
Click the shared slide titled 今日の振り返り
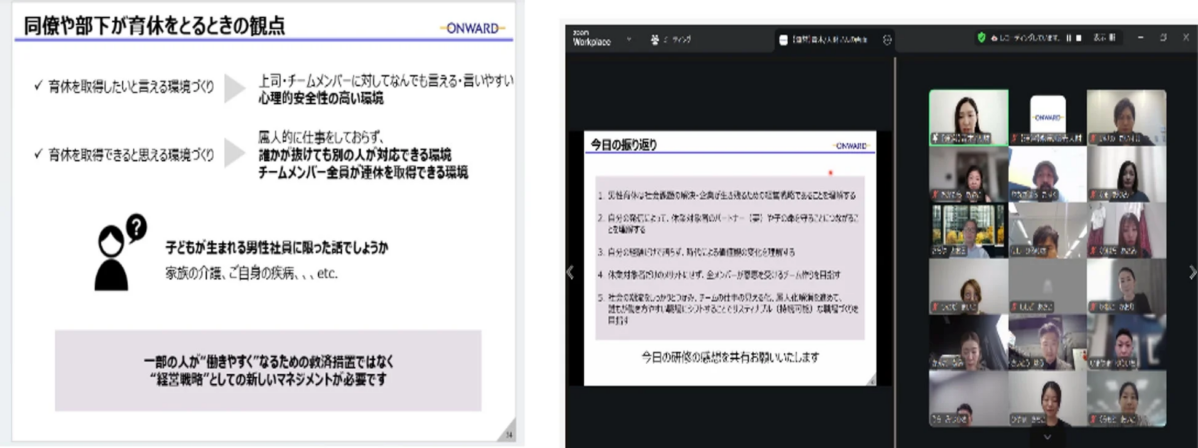point(729,258)
